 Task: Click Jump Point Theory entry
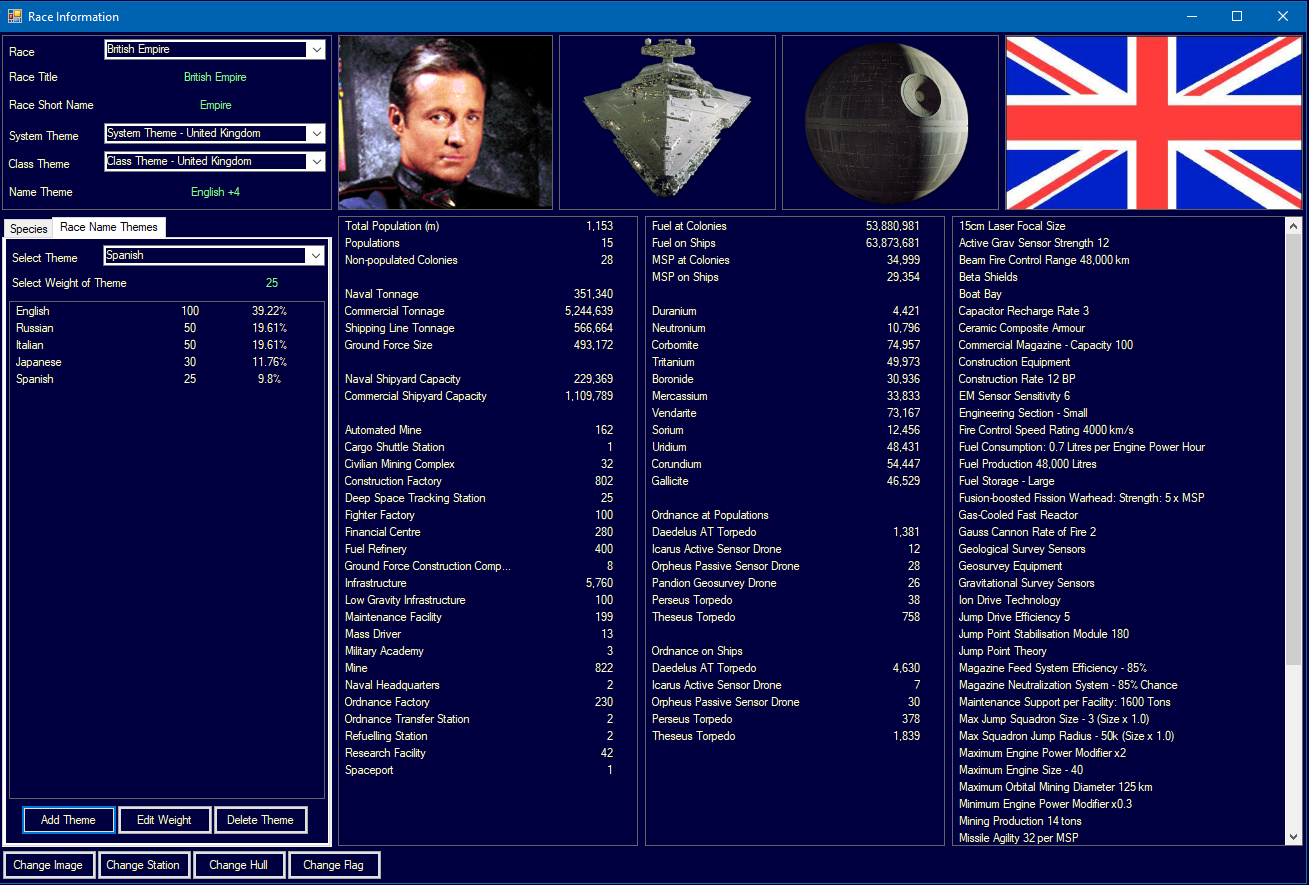[x=1002, y=651]
